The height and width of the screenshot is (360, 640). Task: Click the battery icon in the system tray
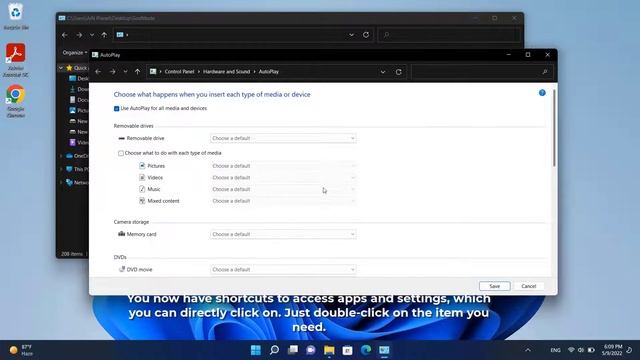click(591, 350)
